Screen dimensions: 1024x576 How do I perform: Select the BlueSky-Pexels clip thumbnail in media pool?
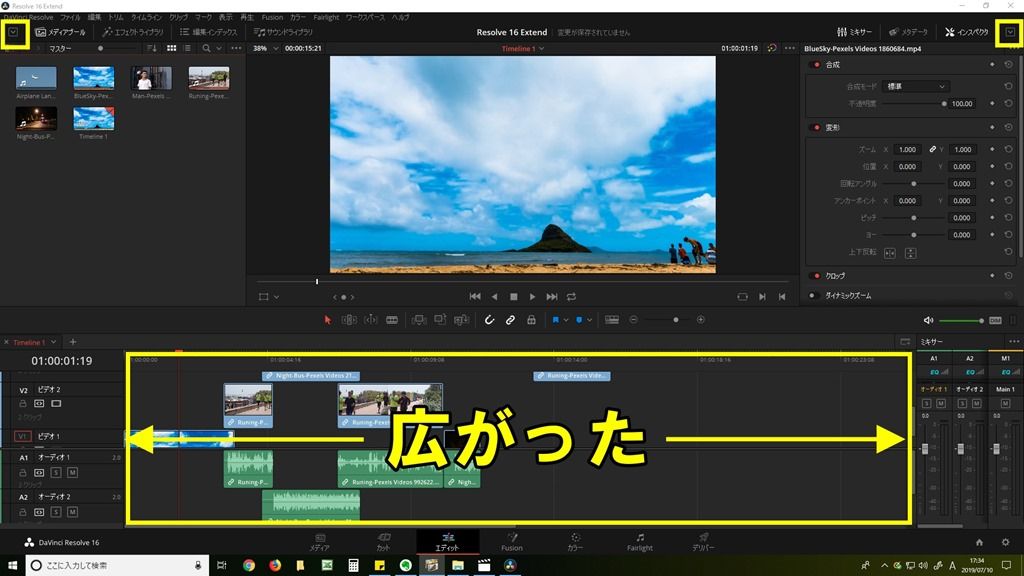coord(93,78)
